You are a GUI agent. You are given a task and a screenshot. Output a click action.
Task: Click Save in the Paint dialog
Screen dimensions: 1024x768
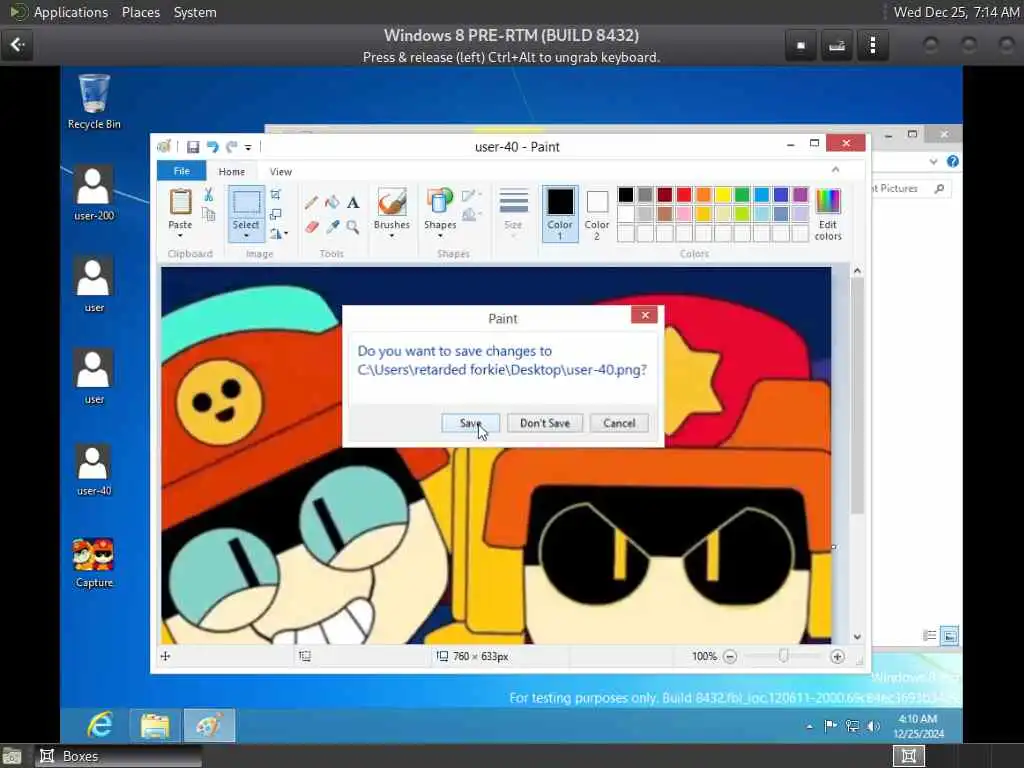point(470,423)
